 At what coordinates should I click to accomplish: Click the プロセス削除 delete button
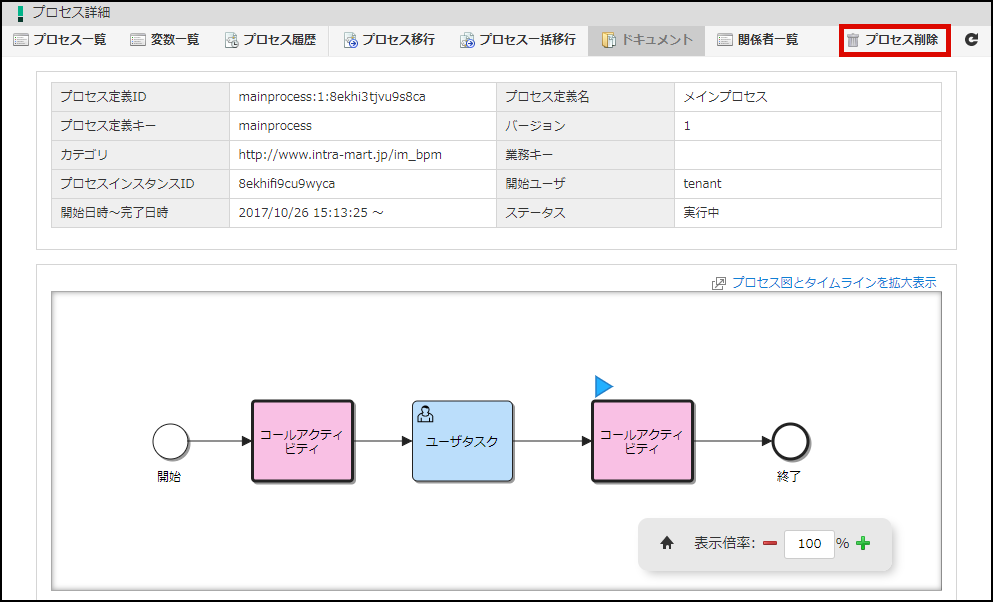click(x=894, y=40)
